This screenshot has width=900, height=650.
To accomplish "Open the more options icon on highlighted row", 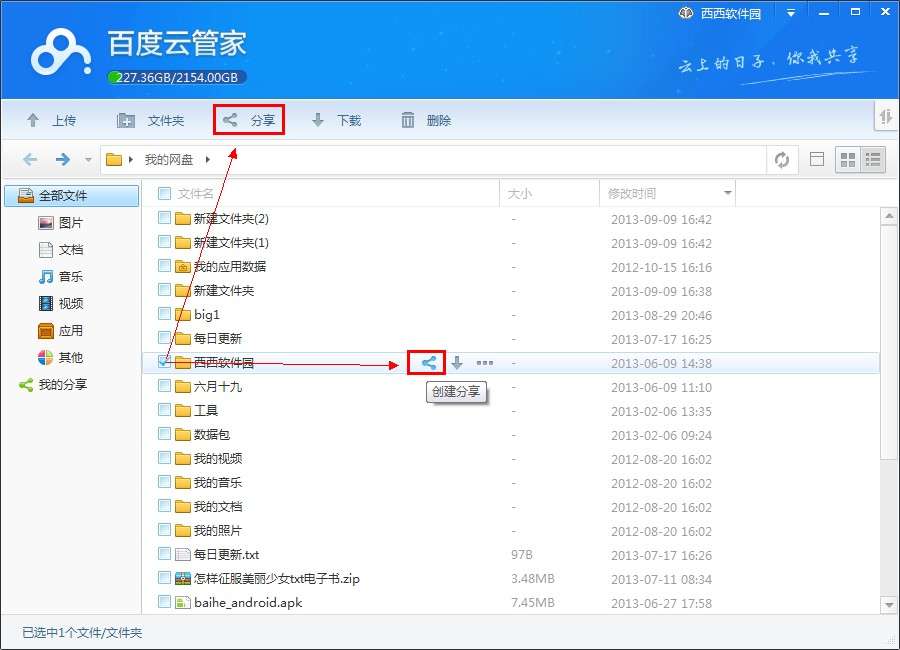I will pos(484,363).
